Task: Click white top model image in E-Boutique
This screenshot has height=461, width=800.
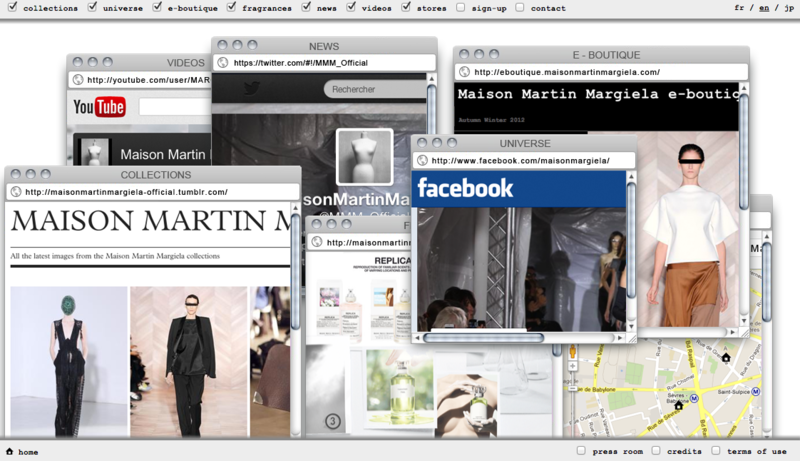Action: [x=688, y=229]
